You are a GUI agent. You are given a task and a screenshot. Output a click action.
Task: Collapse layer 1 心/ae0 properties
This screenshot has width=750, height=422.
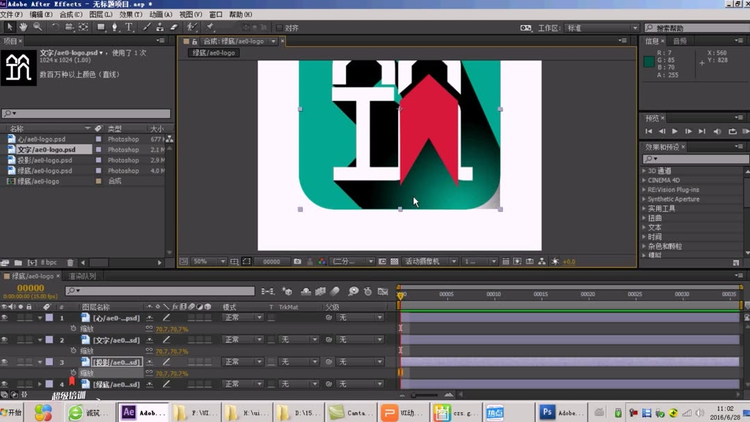[40, 318]
